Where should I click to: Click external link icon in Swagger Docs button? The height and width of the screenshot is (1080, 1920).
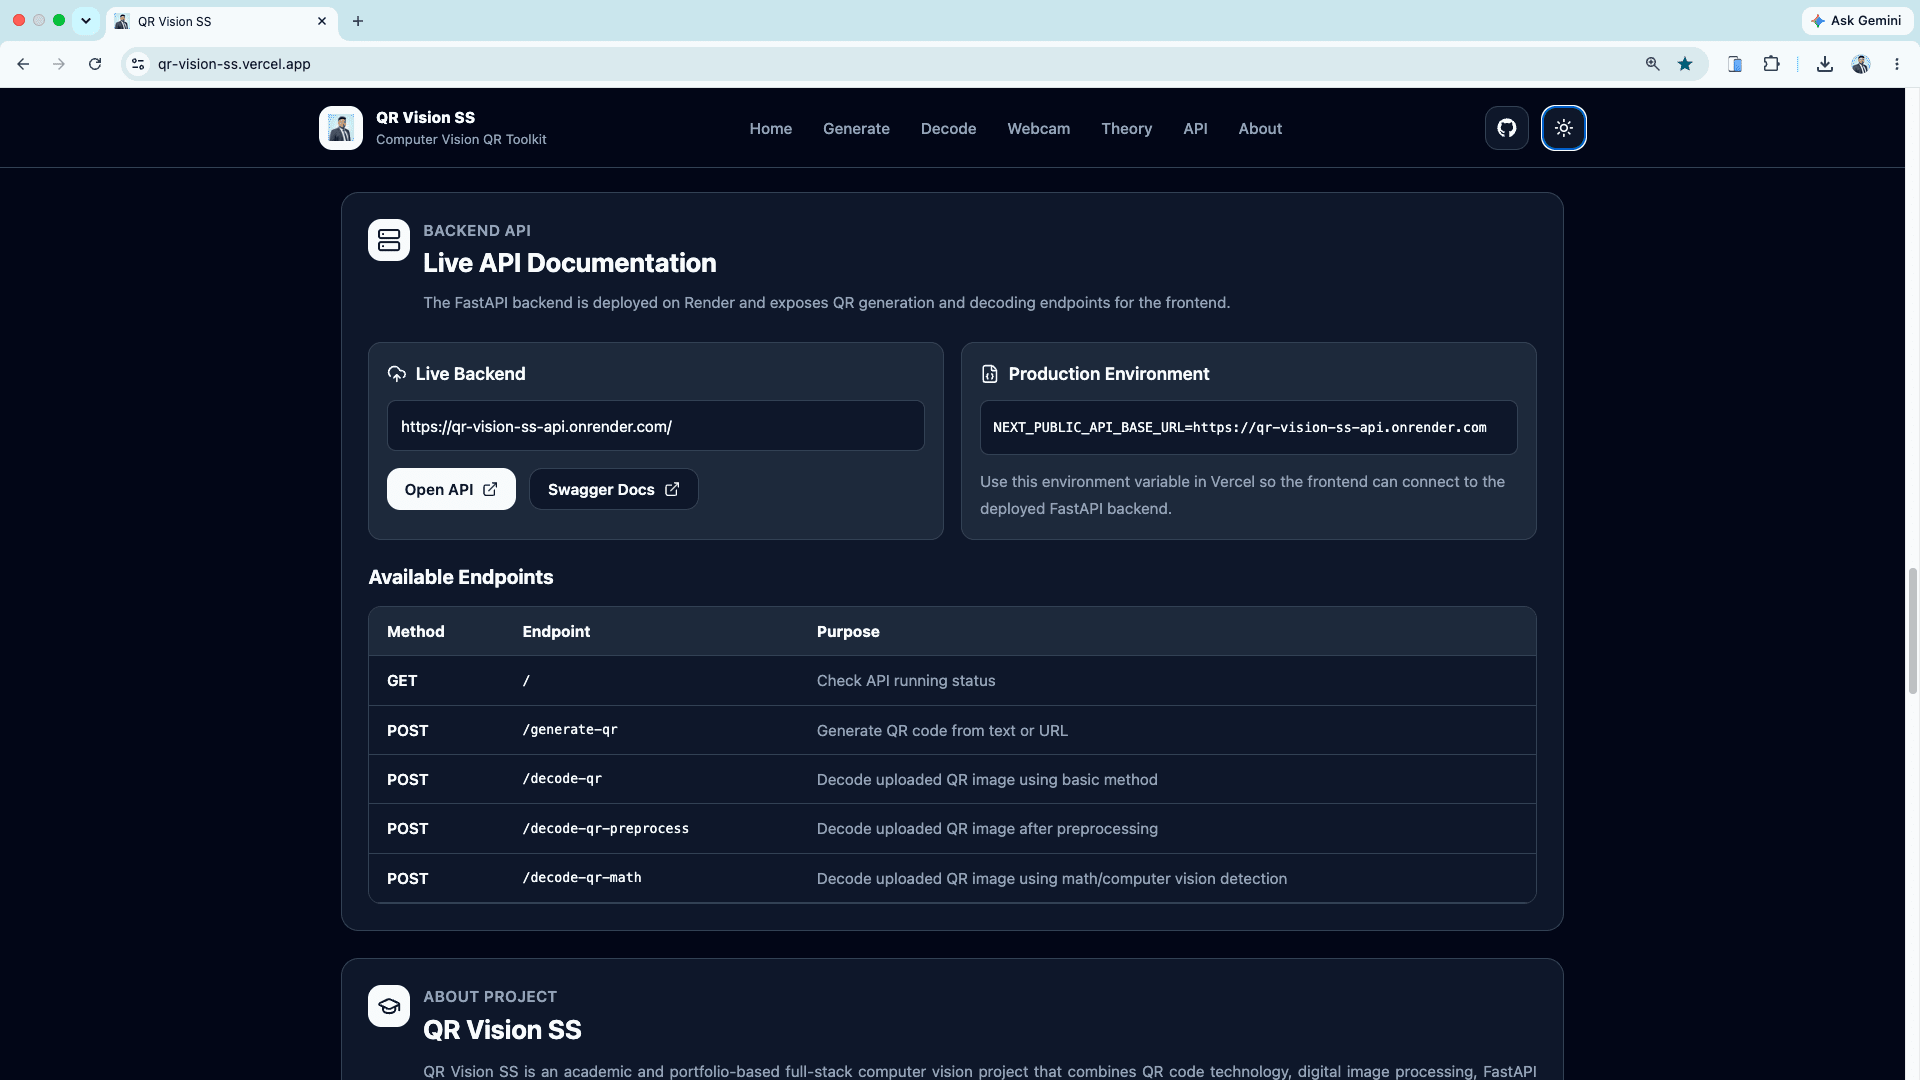click(672, 489)
